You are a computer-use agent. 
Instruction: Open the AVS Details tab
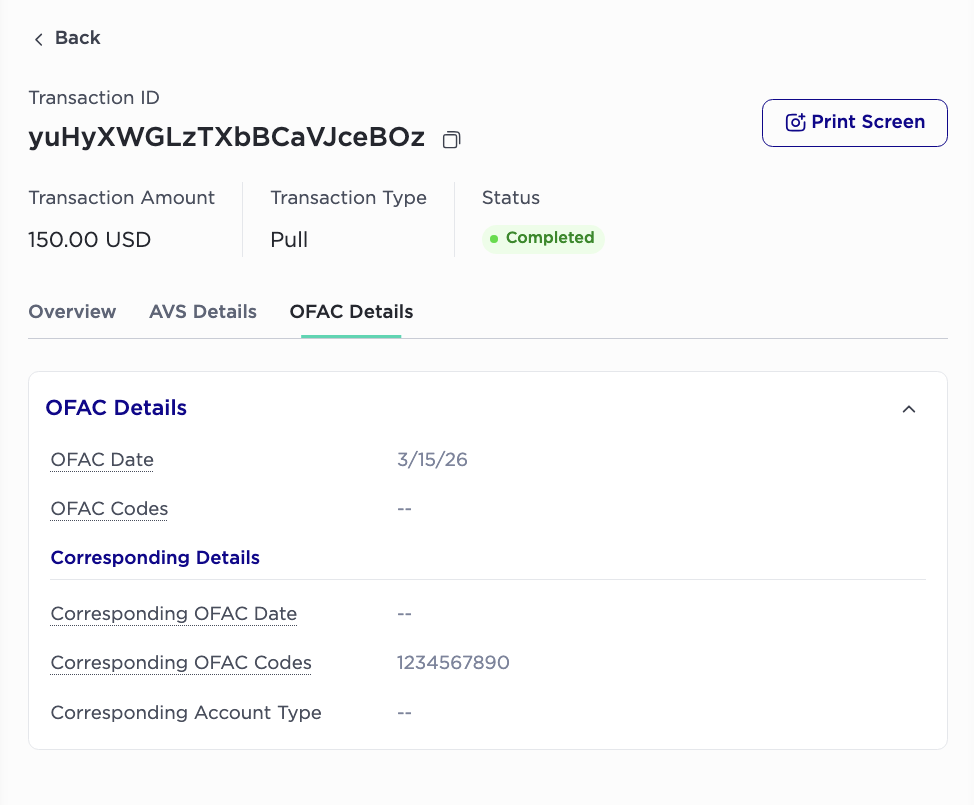click(203, 311)
